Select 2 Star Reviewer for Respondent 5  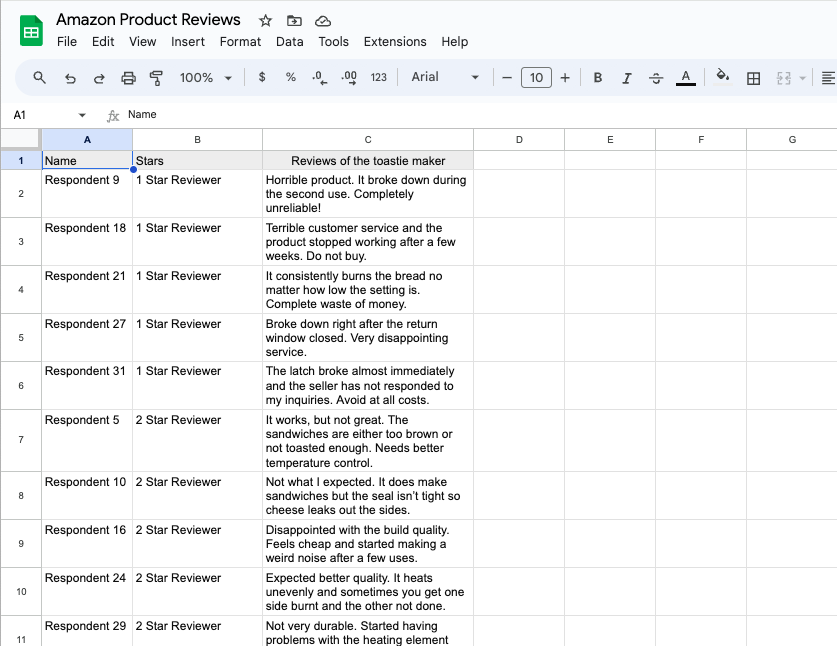tap(198, 440)
